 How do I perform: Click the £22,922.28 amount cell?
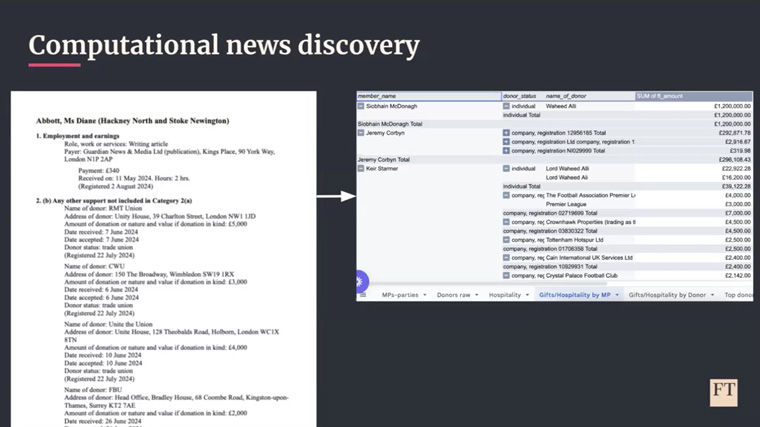pyautogui.click(x=736, y=169)
